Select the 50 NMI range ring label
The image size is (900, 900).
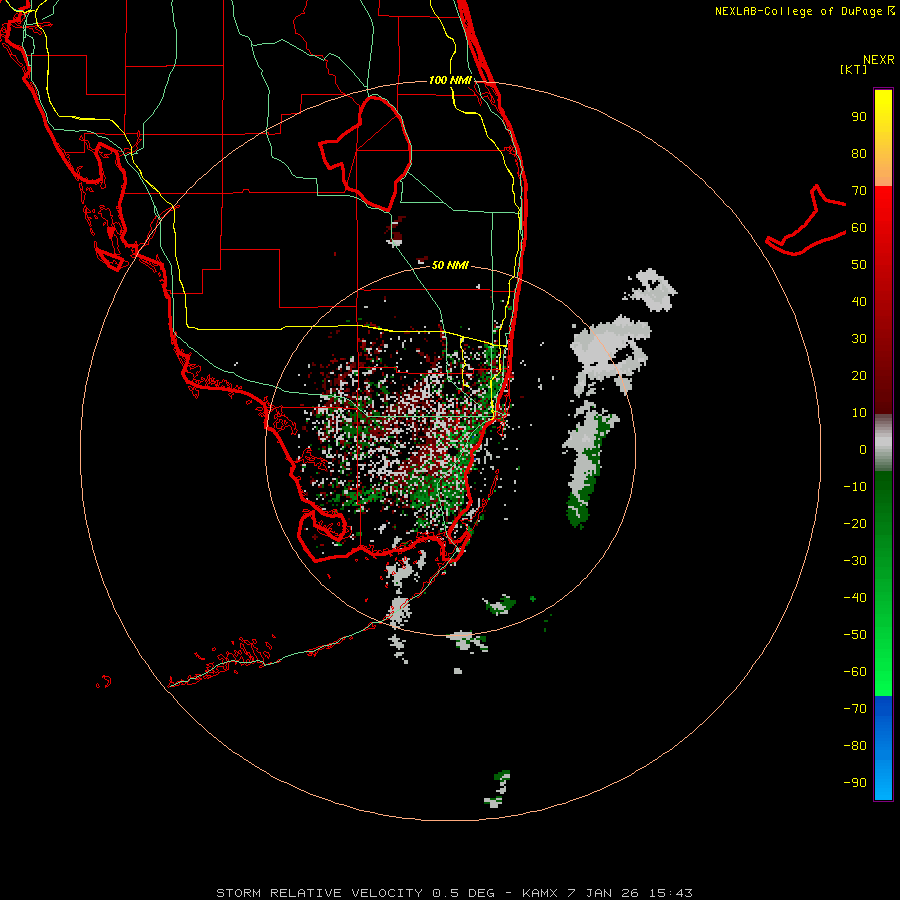[x=450, y=265]
